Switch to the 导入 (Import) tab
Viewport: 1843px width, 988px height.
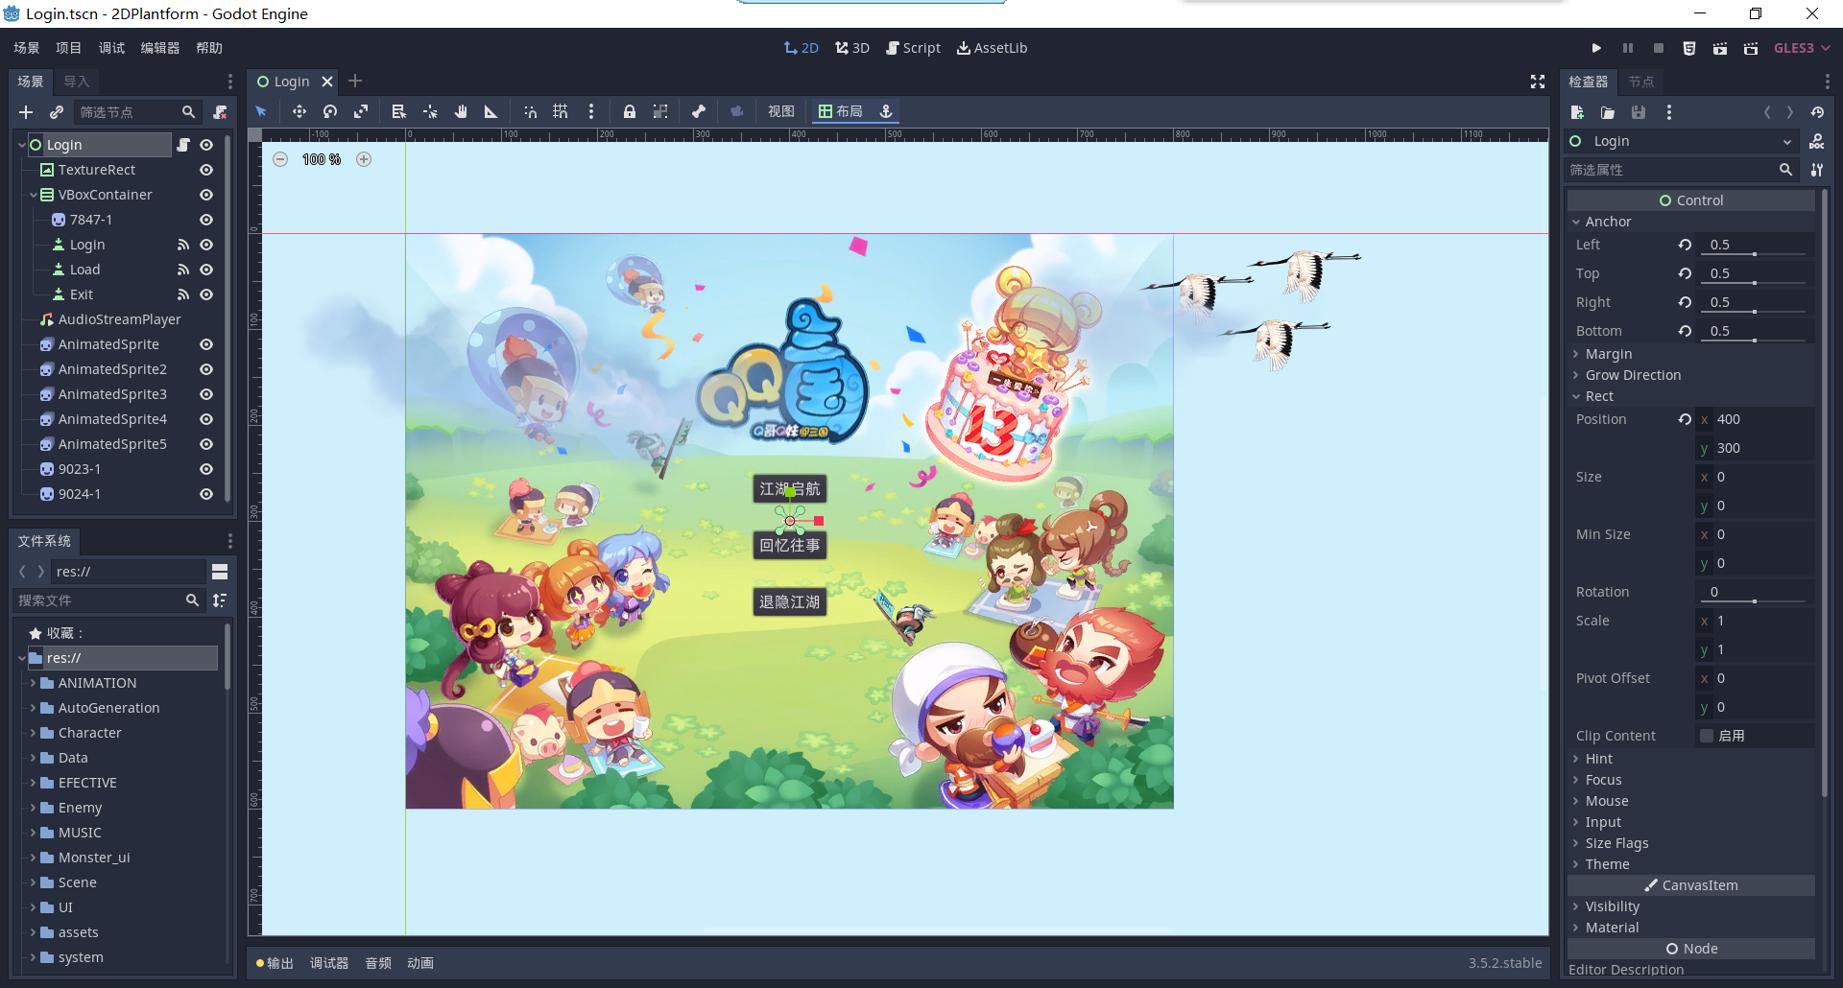pos(76,82)
